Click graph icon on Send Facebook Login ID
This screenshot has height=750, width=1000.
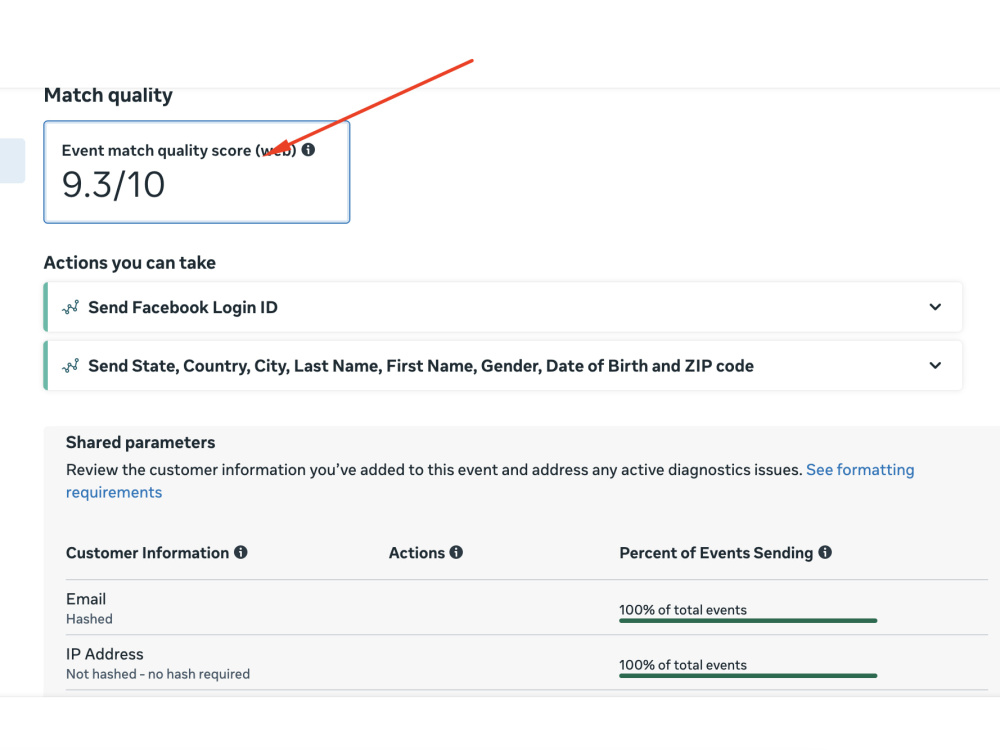(71, 307)
